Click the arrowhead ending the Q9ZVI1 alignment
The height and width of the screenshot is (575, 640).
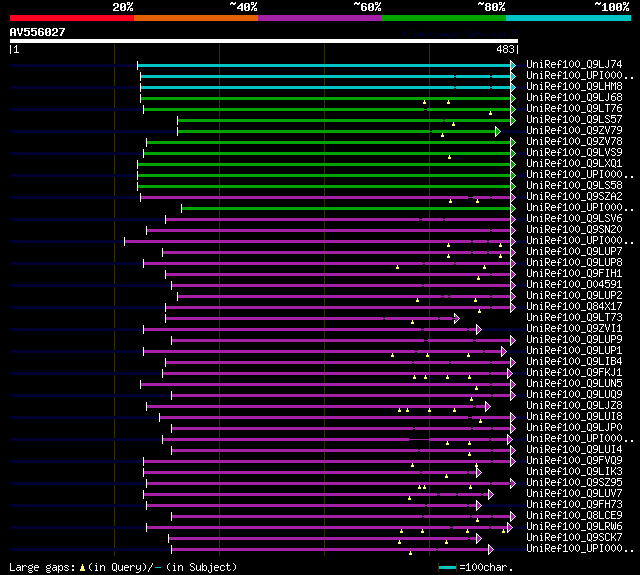click(479, 329)
